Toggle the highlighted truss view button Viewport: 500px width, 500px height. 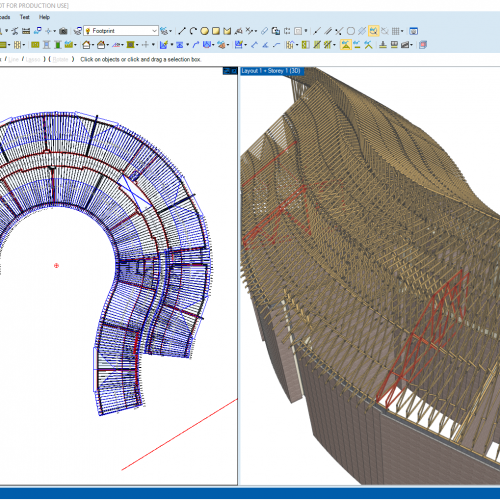(346, 45)
